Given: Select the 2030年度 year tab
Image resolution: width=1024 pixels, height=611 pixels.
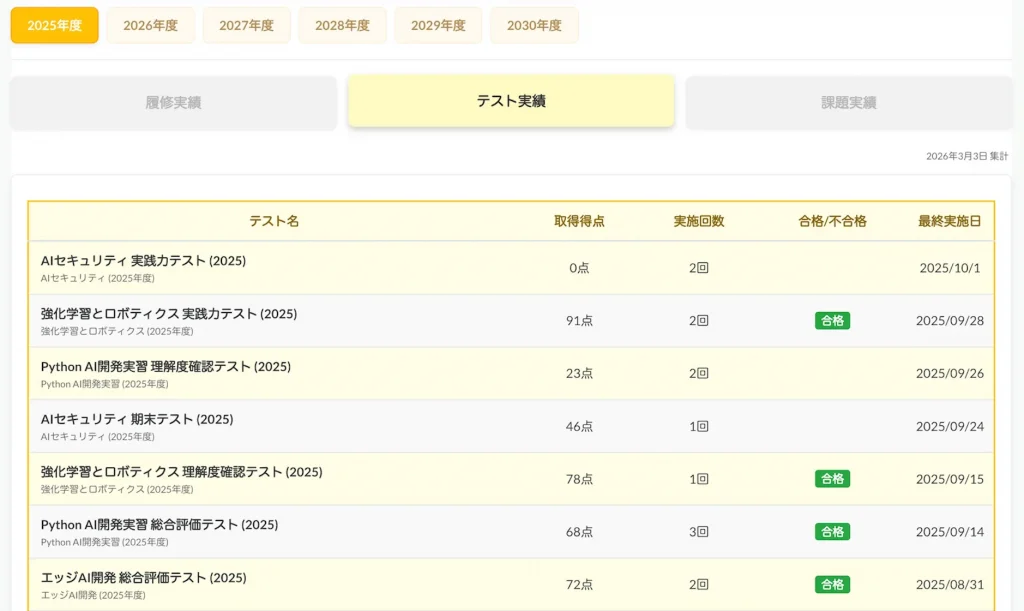Looking at the screenshot, I should click(x=534, y=26).
